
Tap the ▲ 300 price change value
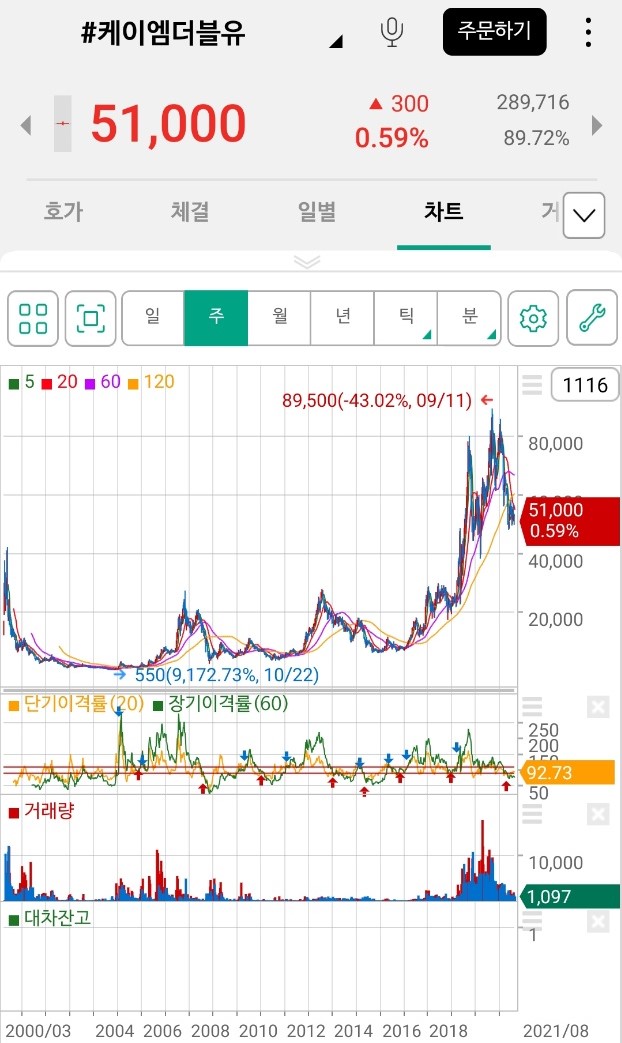tap(399, 104)
